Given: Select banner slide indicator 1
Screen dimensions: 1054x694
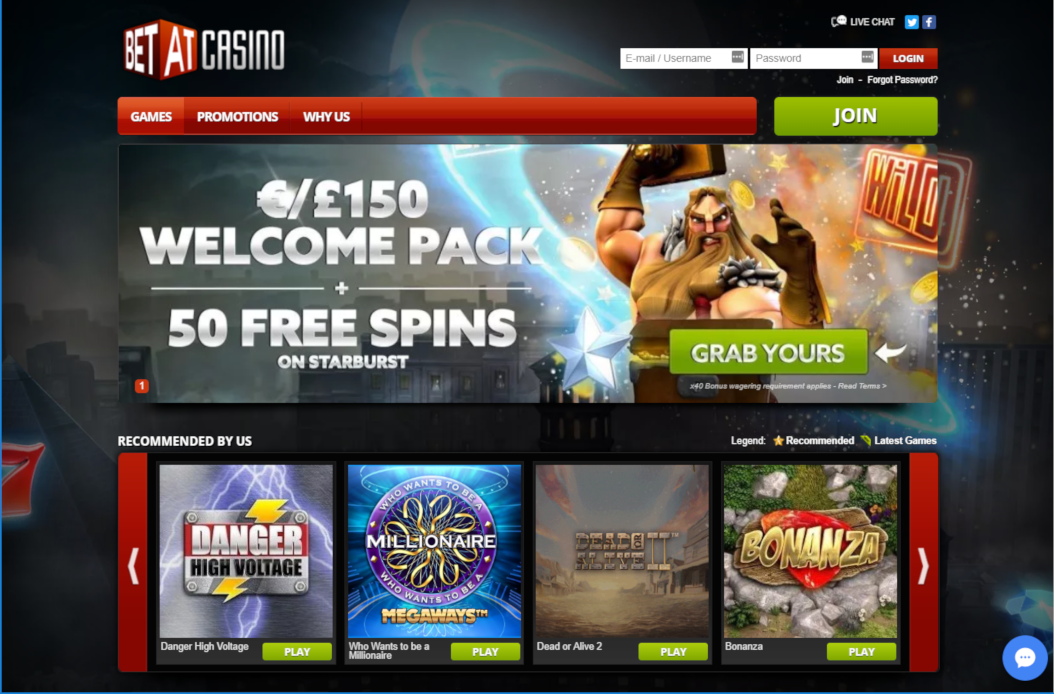Looking at the screenshot, I should [142, 386].
